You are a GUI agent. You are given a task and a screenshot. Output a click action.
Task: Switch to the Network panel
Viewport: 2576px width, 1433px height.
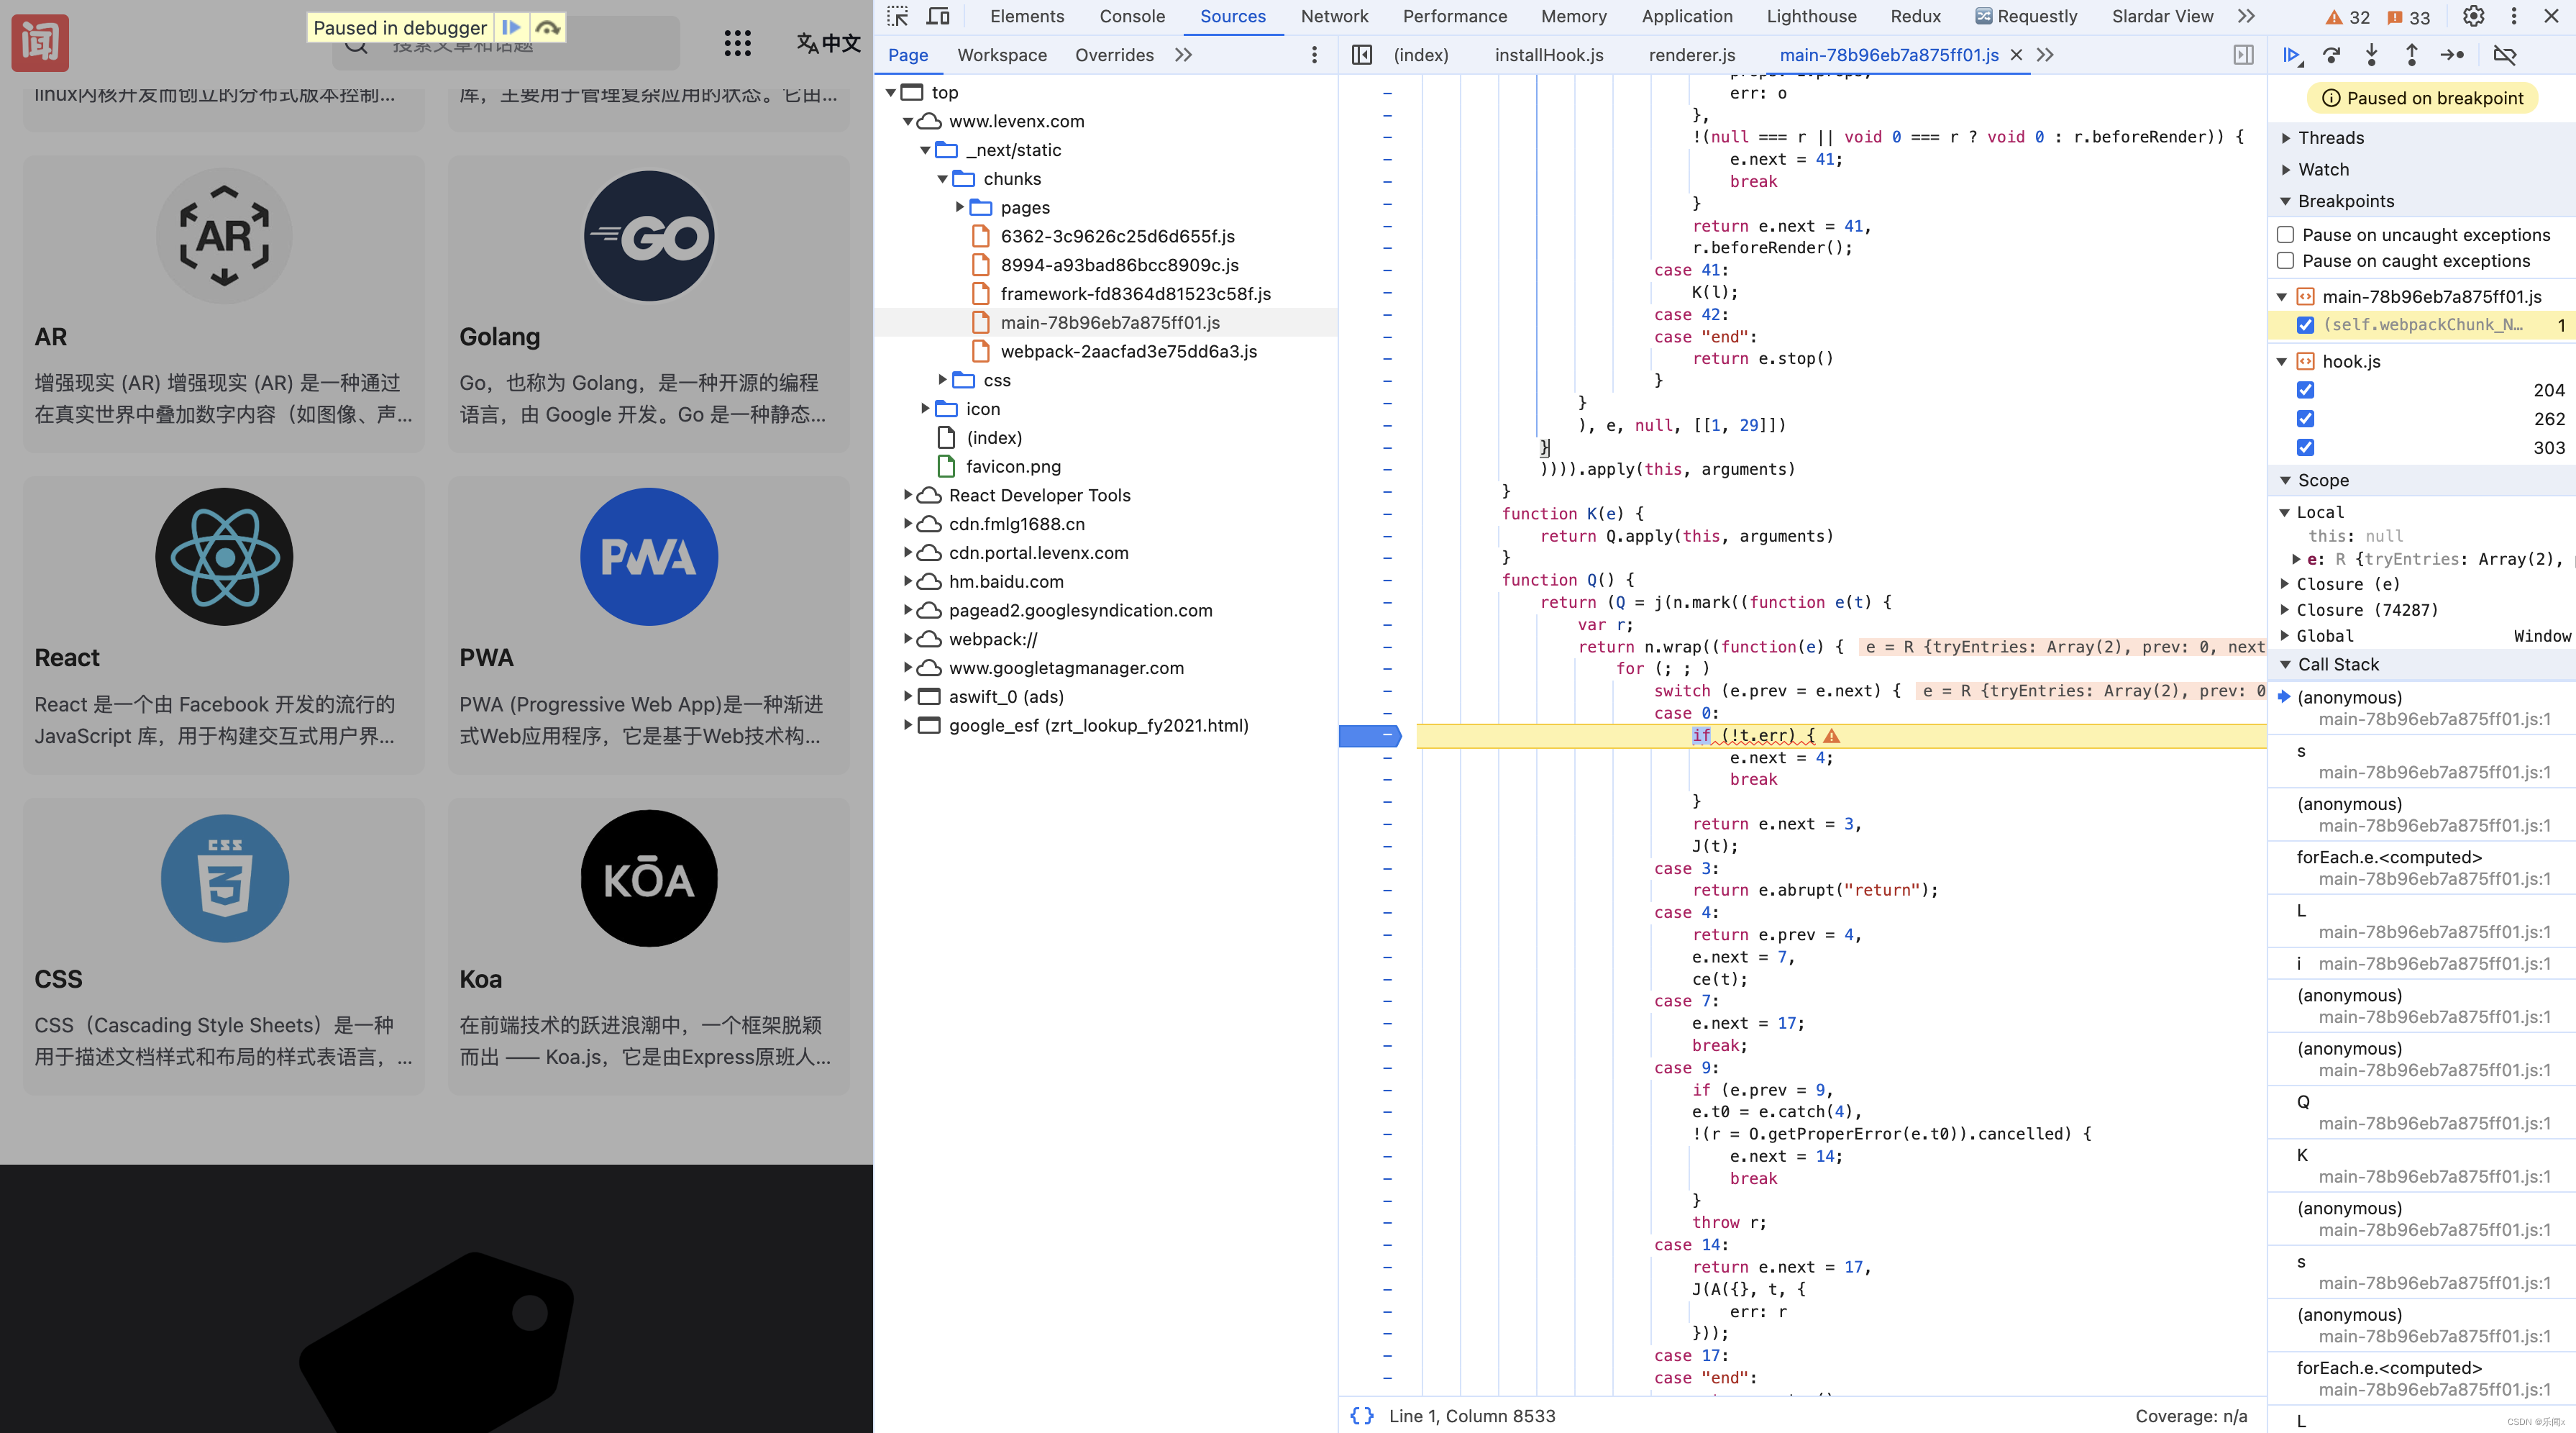click(x=1334, y=16)
